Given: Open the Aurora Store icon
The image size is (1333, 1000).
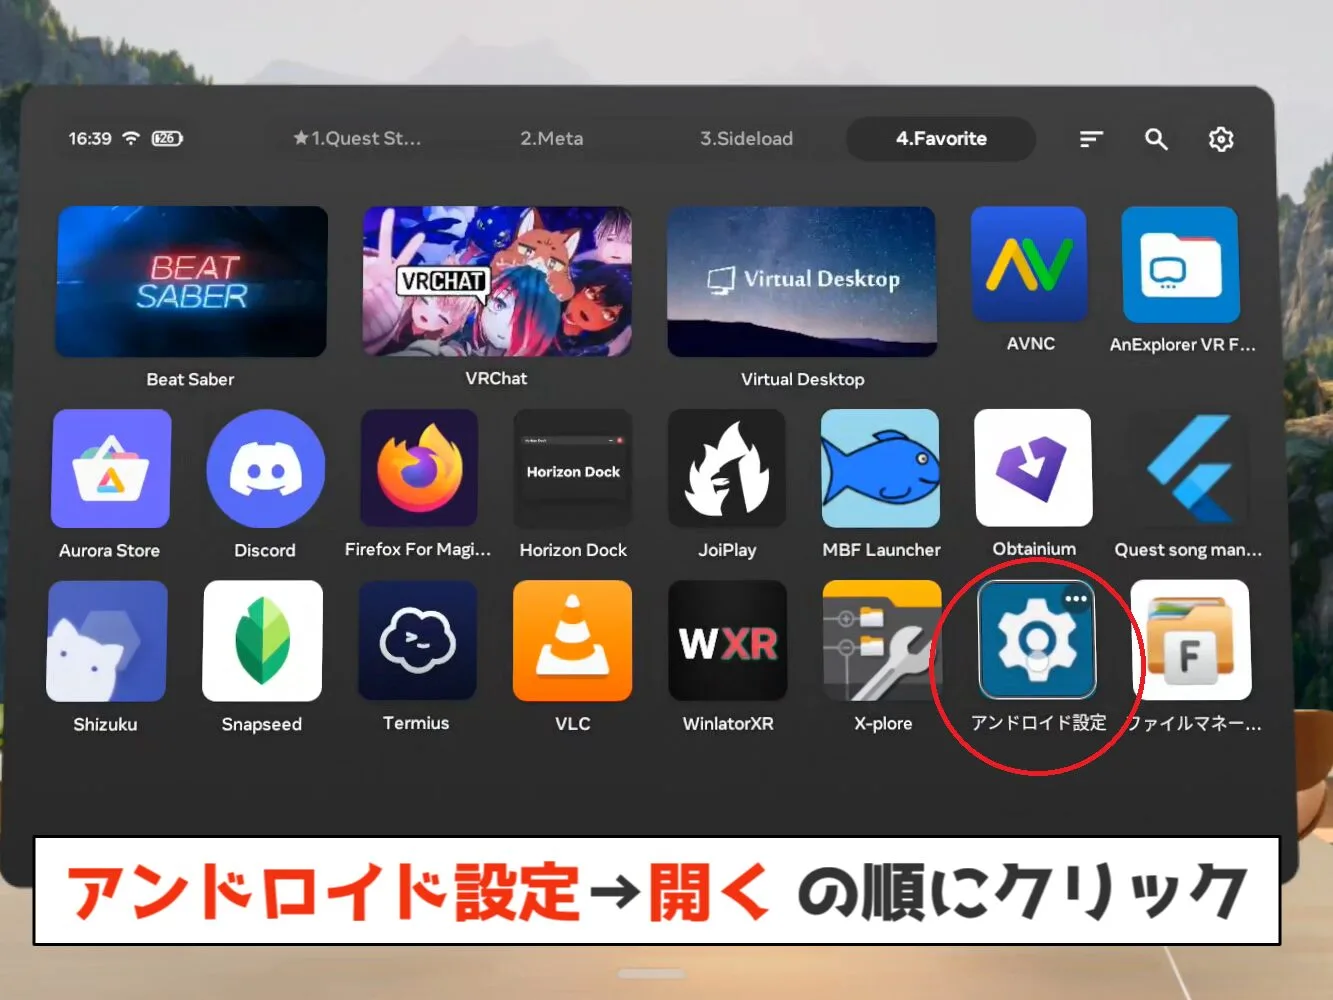Looking at the screenshot, I should pos(111,468).
